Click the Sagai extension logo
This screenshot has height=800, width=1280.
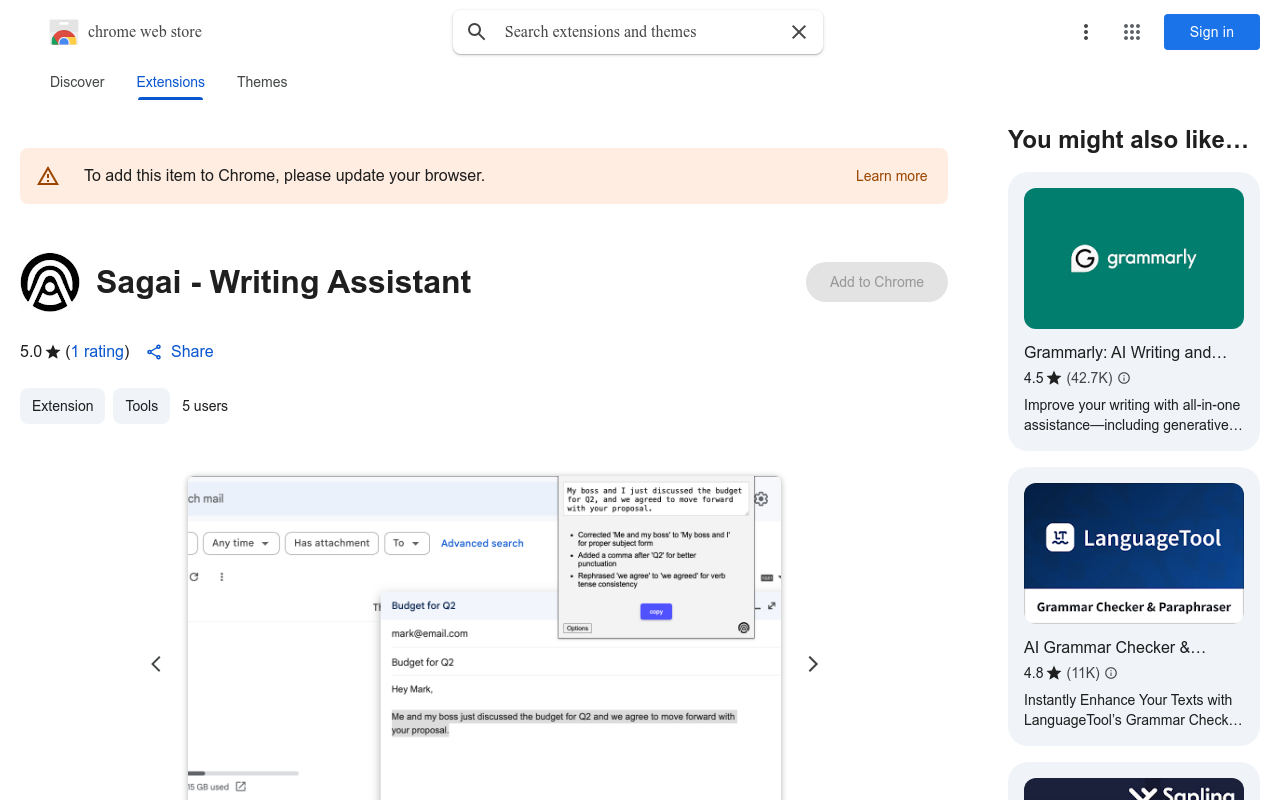(x=50, y=282)
